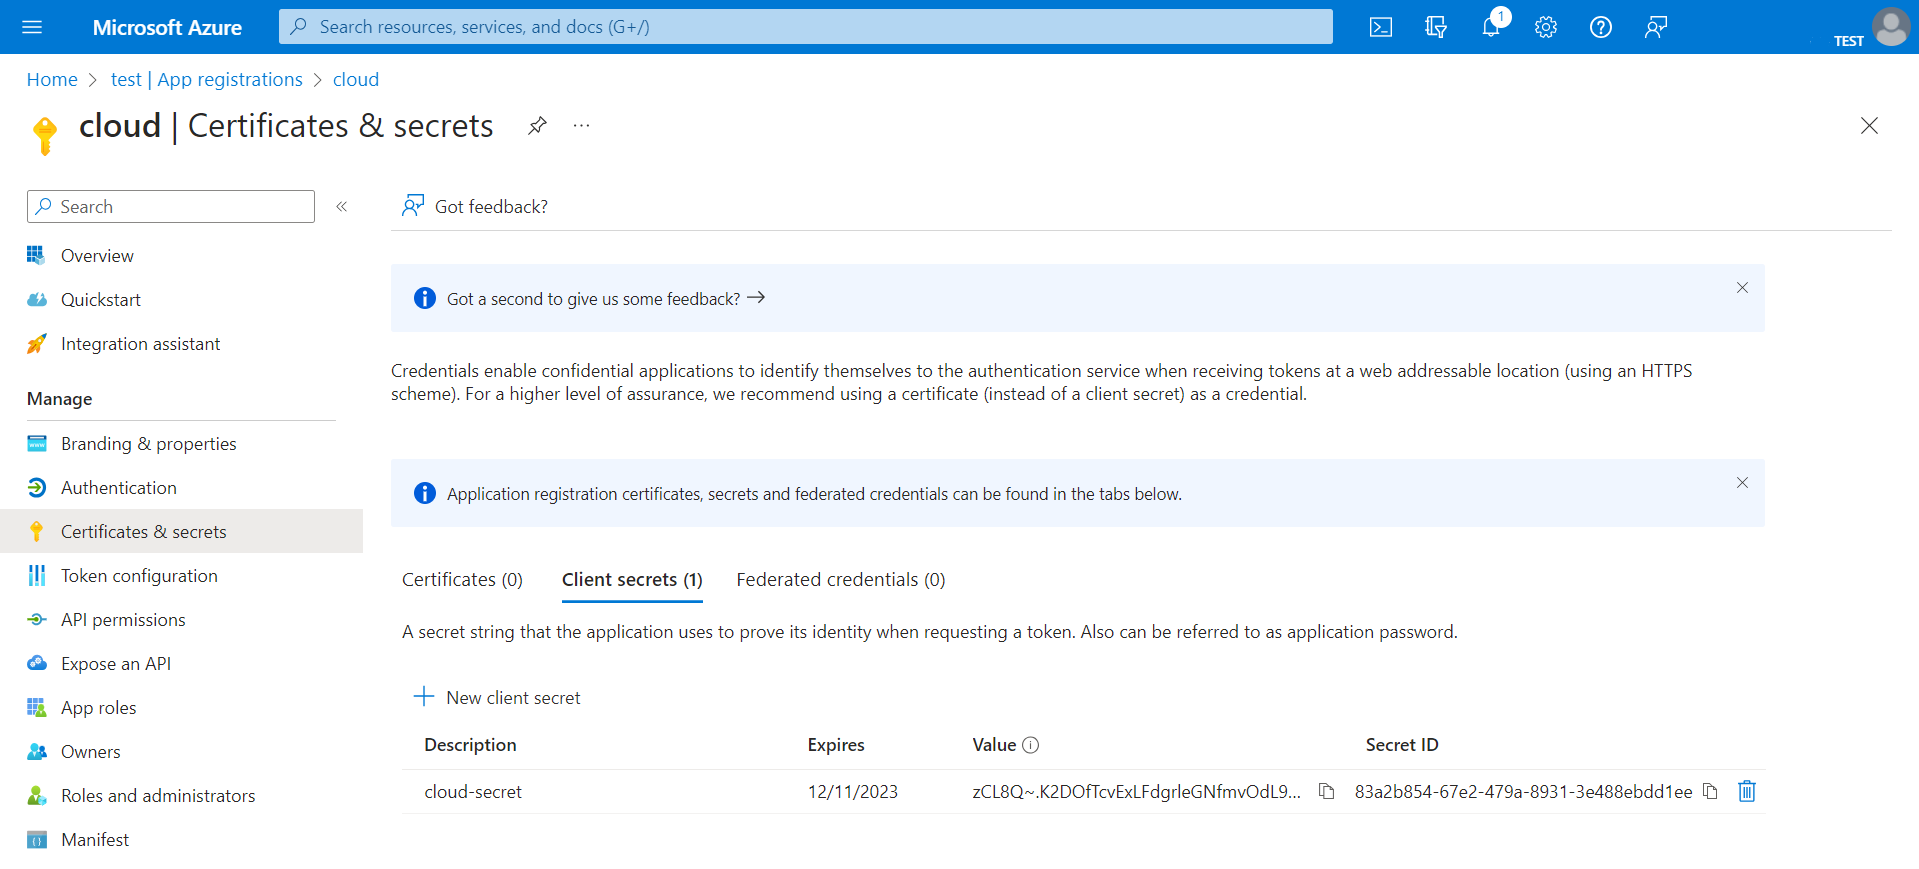This screenshot has width=1919, height=869.
Task: Click the Got feedback? button
Action: pyautogui.click(x=474, y=206)
